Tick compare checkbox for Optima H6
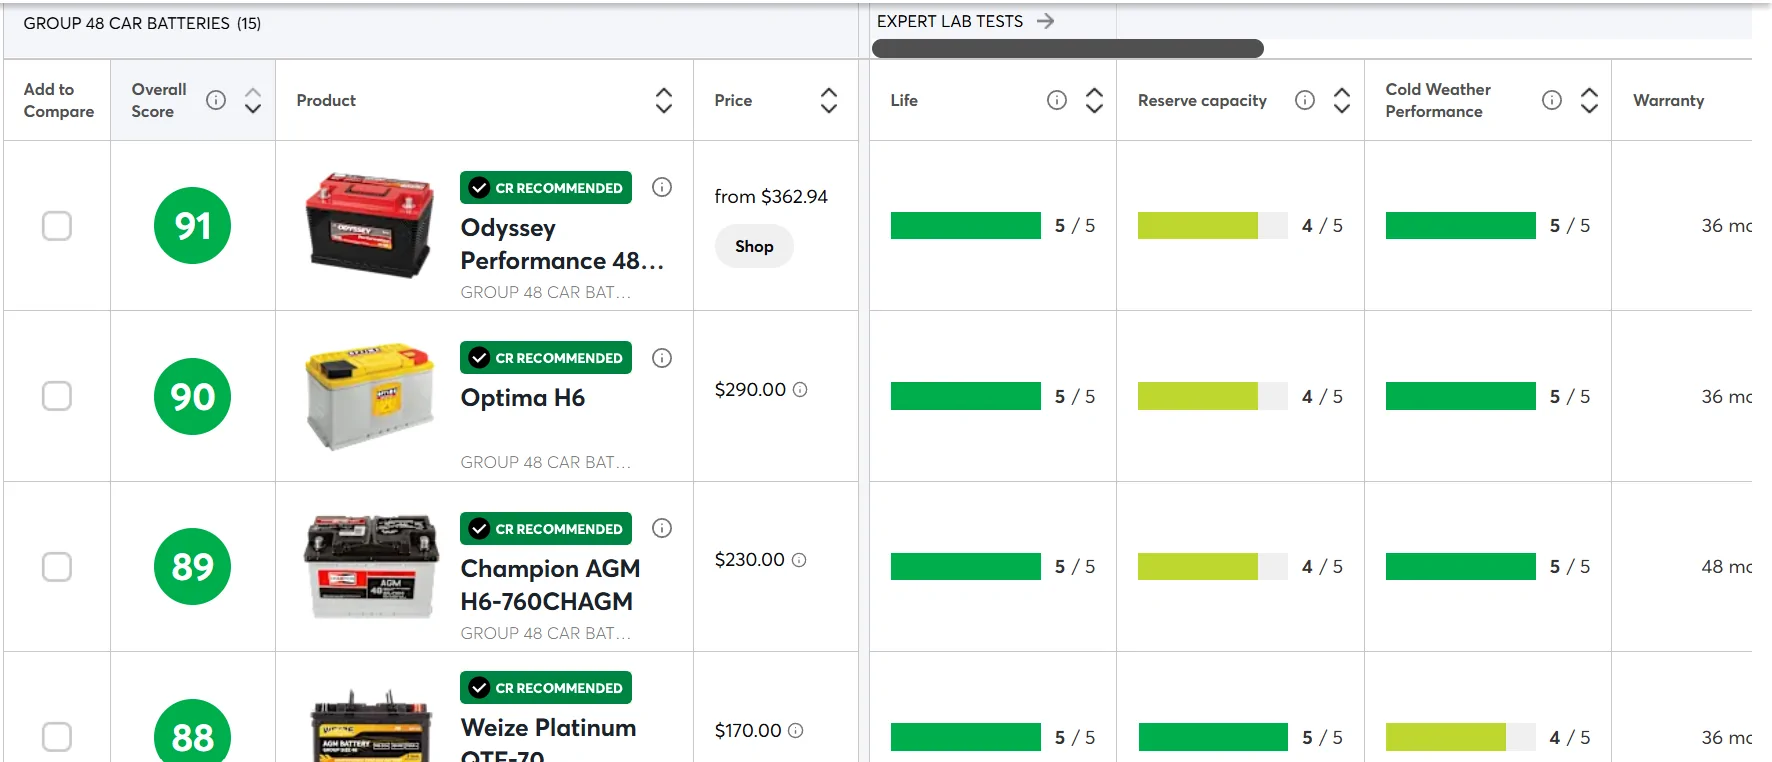The height and width of the screenshot is (762, 1772). 57,396
